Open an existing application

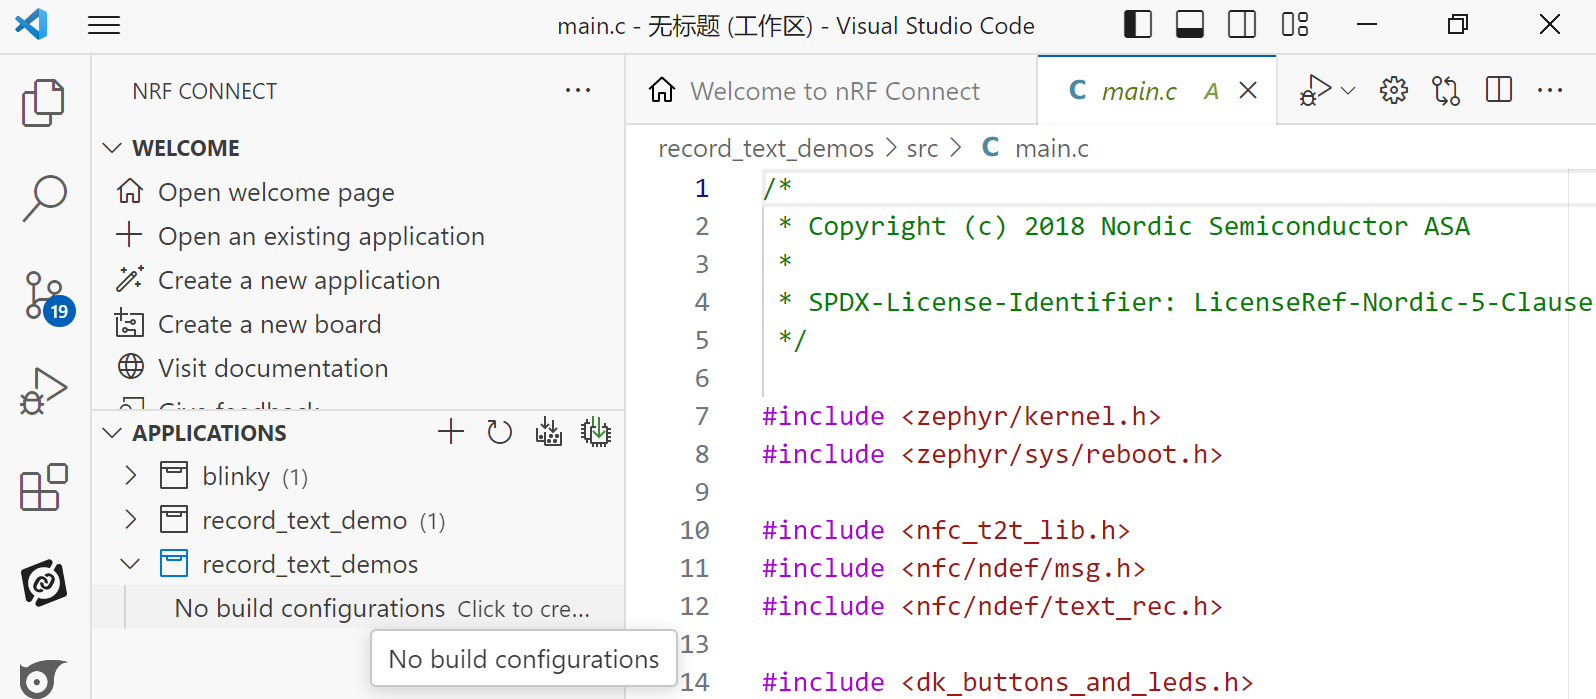321,236
